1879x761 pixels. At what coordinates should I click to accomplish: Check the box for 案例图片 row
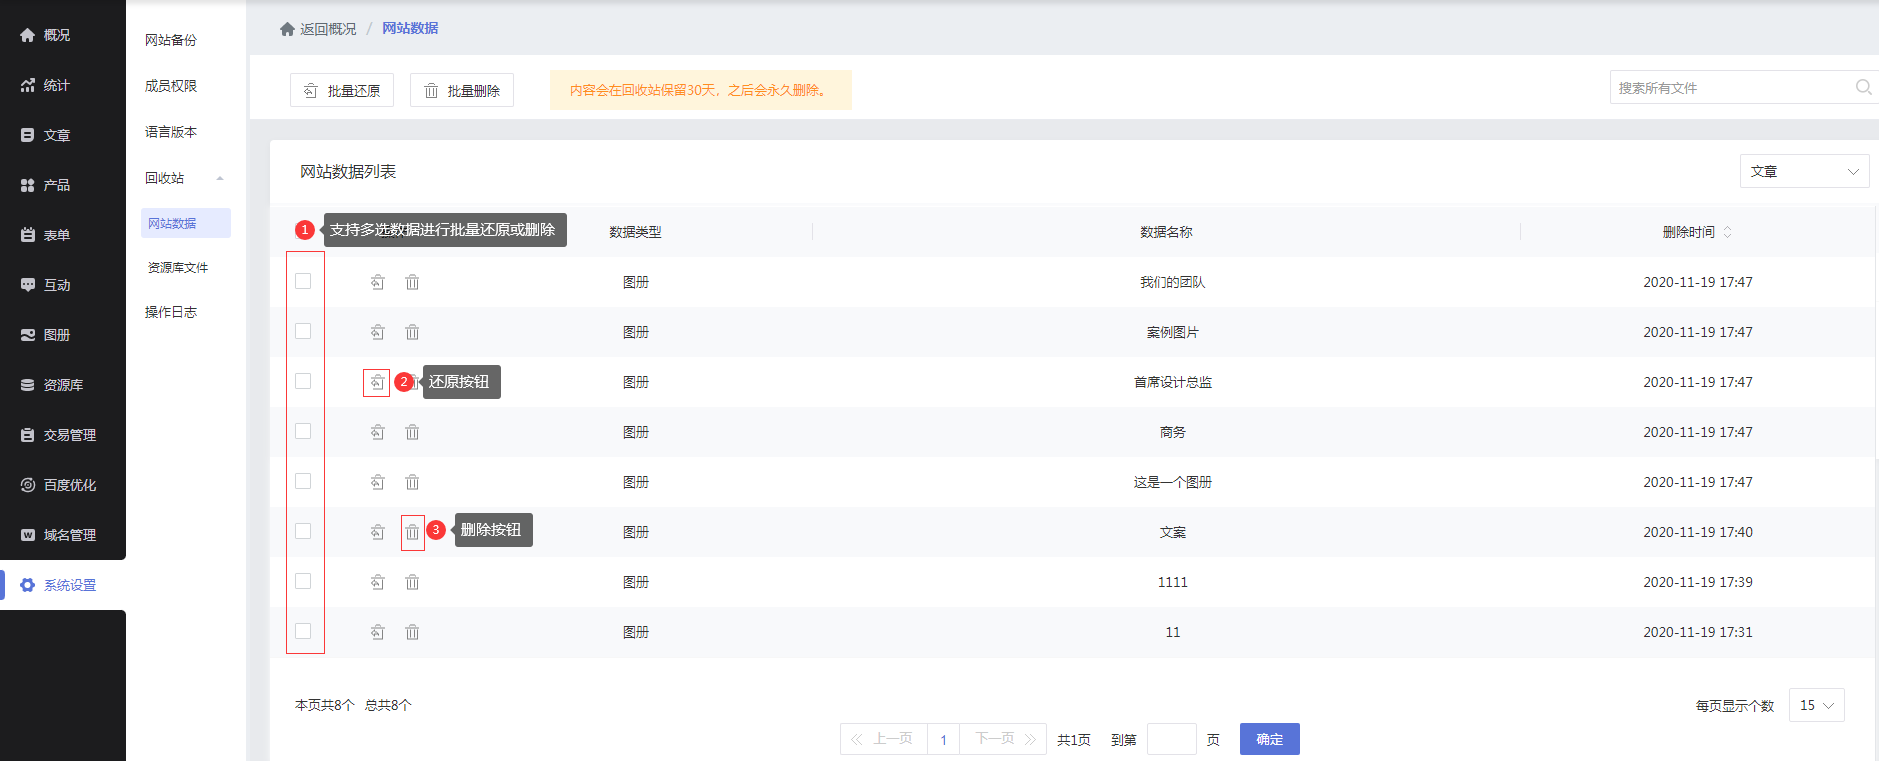point(303,331)
